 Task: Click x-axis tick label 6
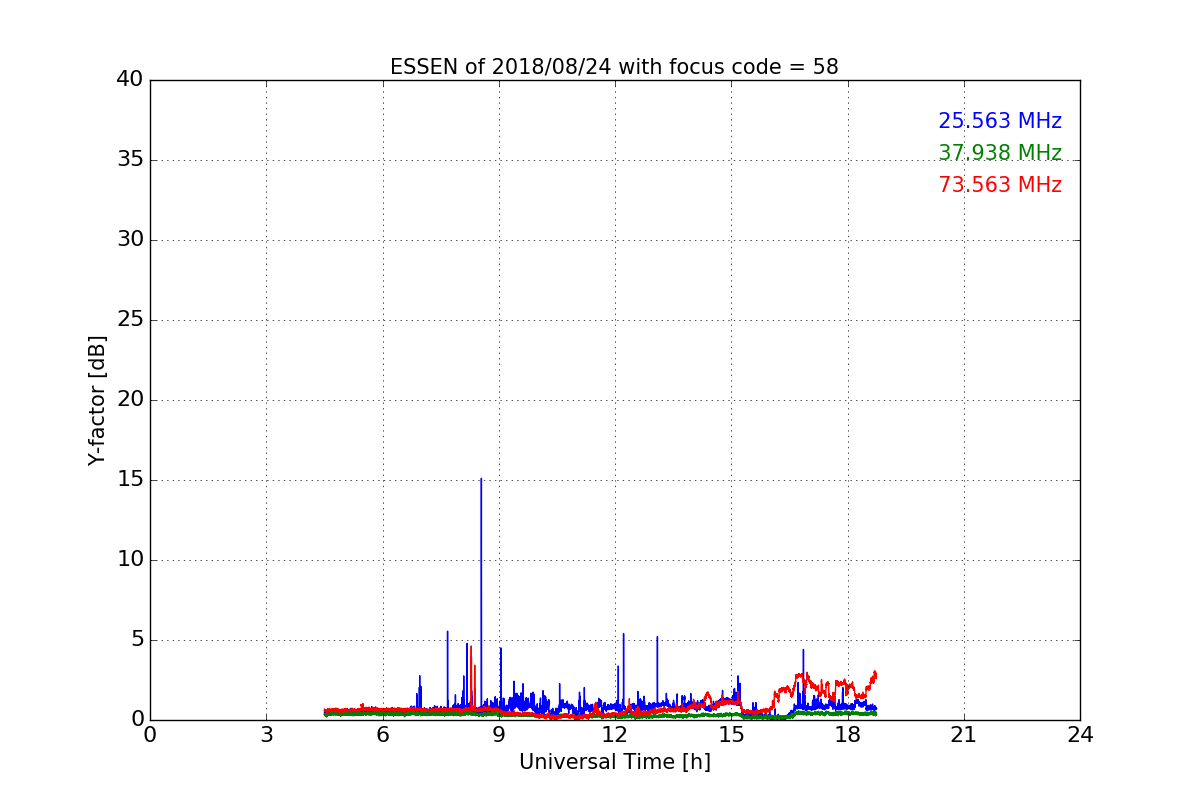(383, 735)
